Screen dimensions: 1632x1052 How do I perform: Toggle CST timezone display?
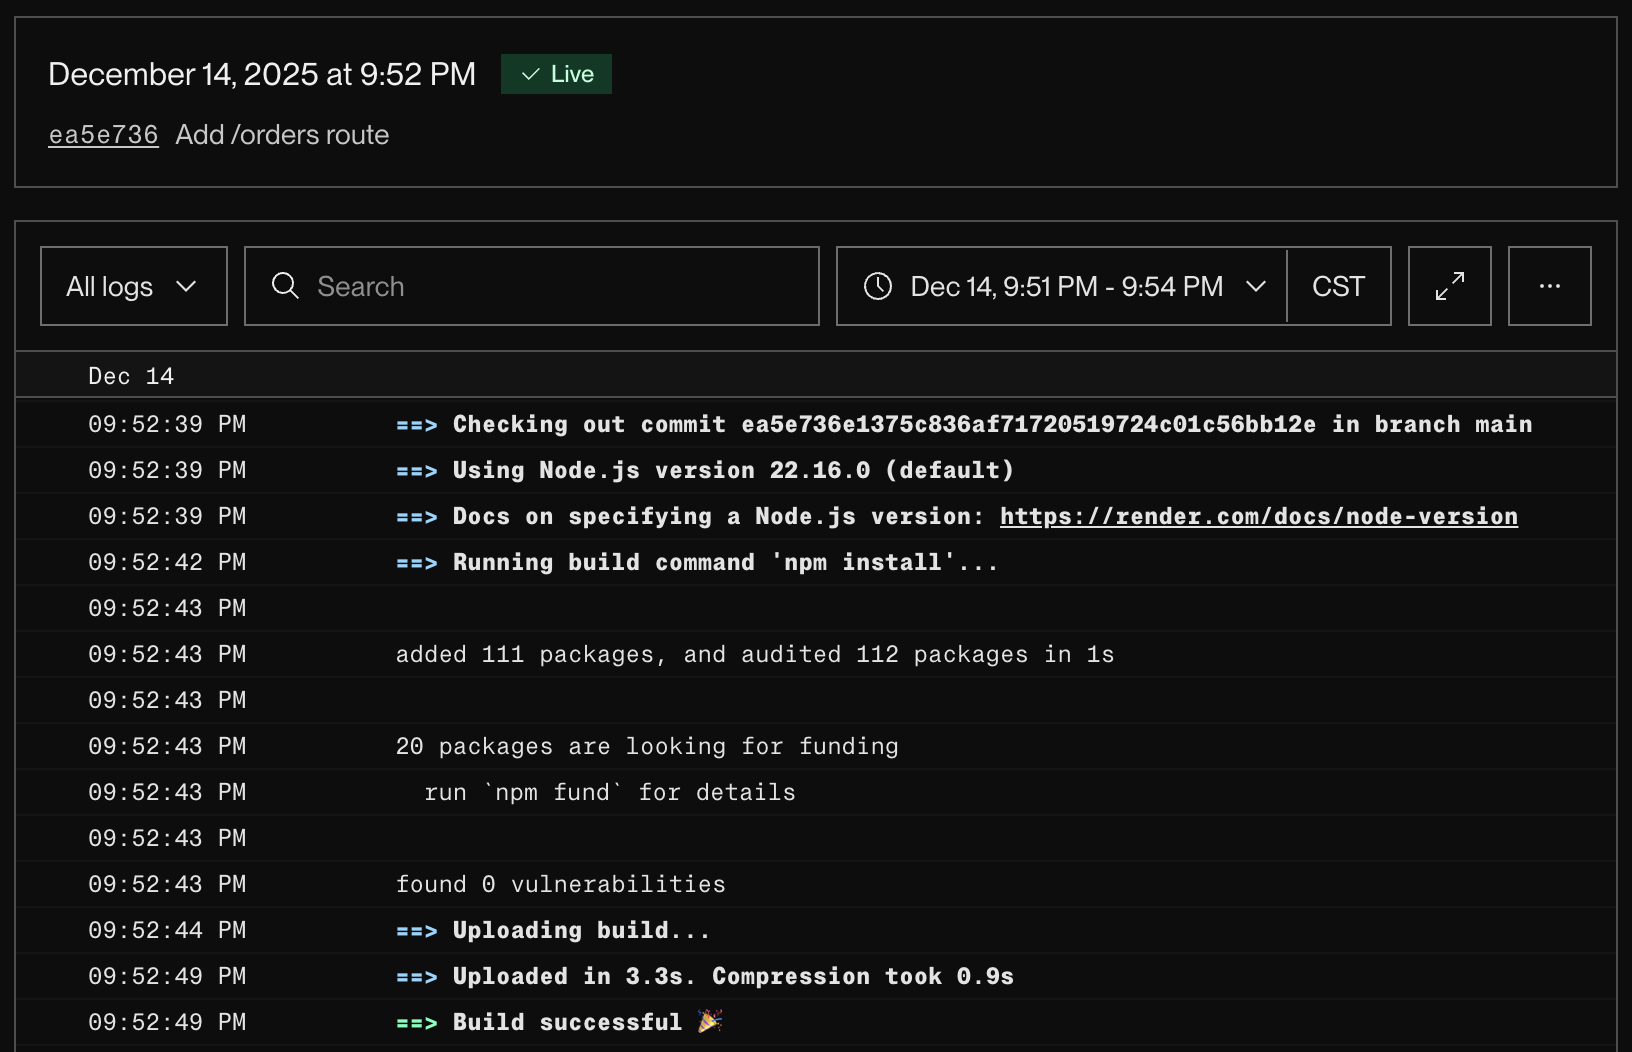(x=1339, y=286)
